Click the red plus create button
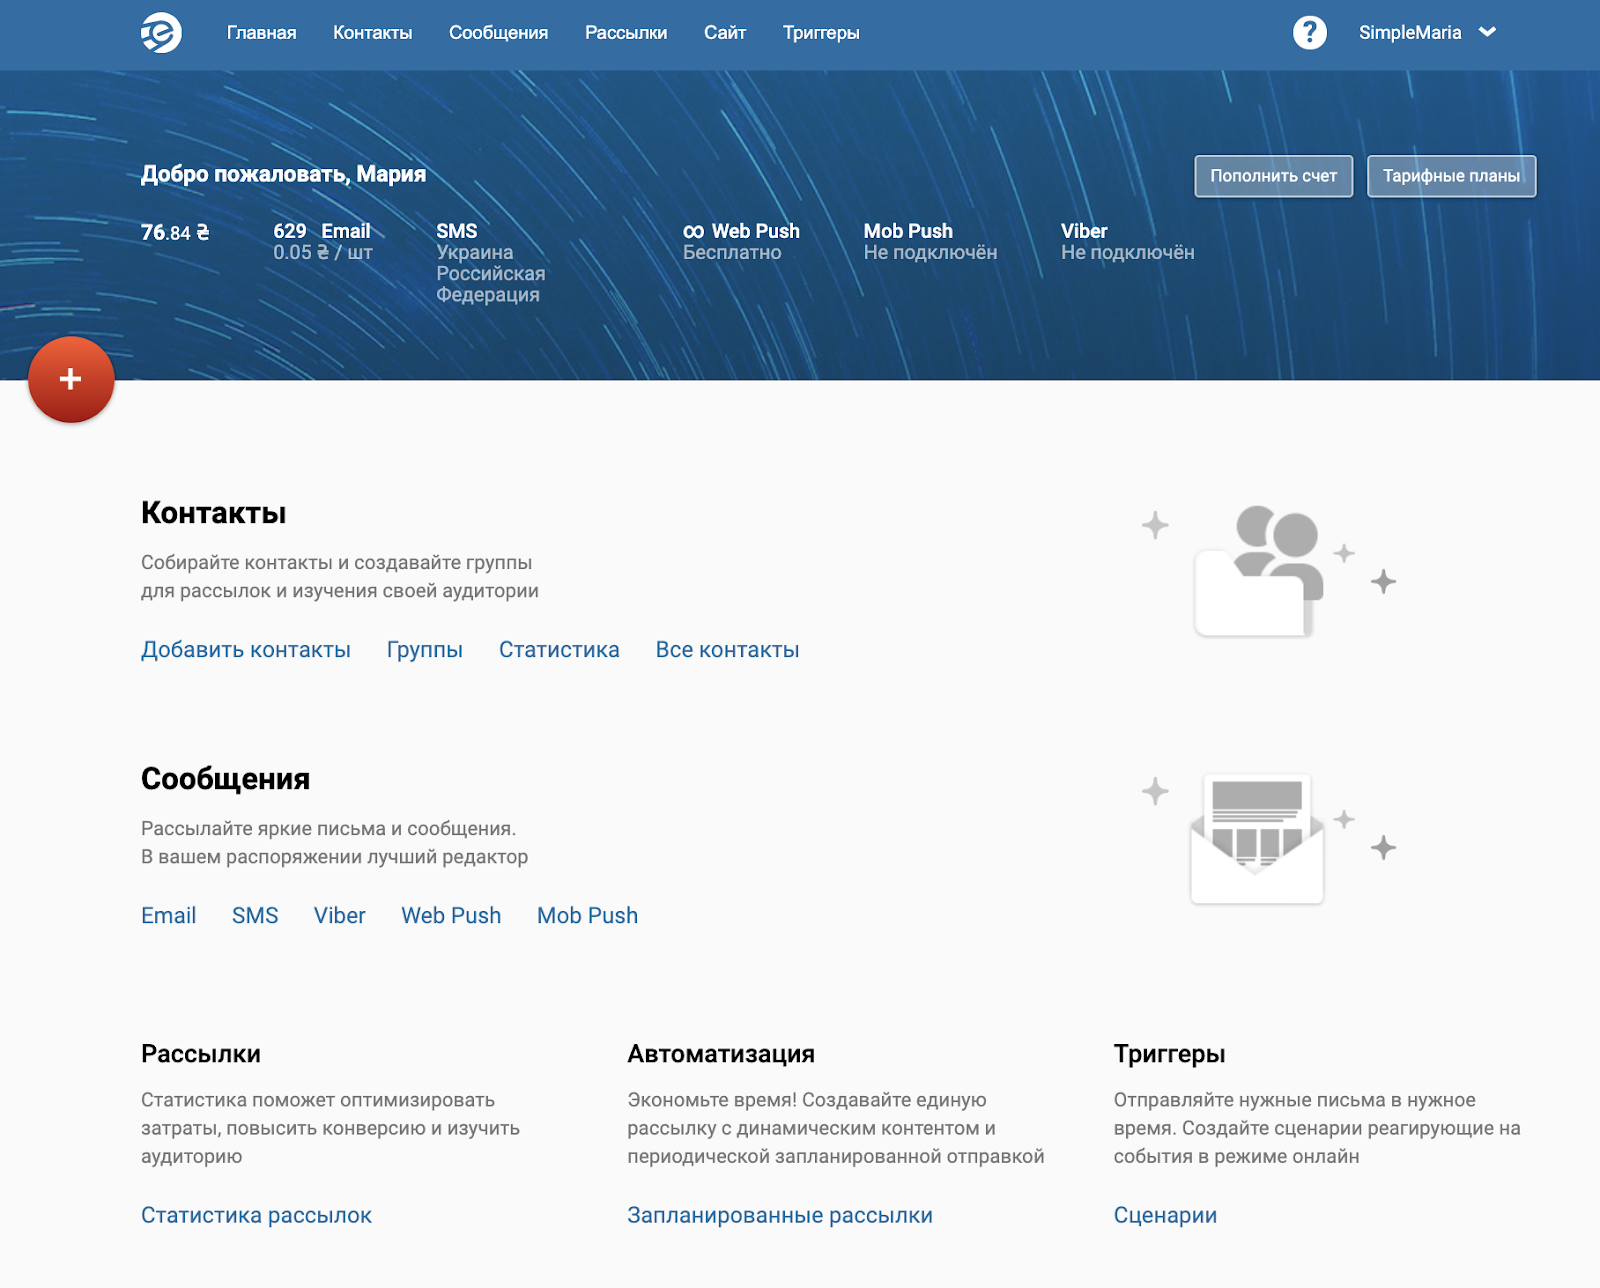Screen dimensions: 1600x1288 (71, 379)
